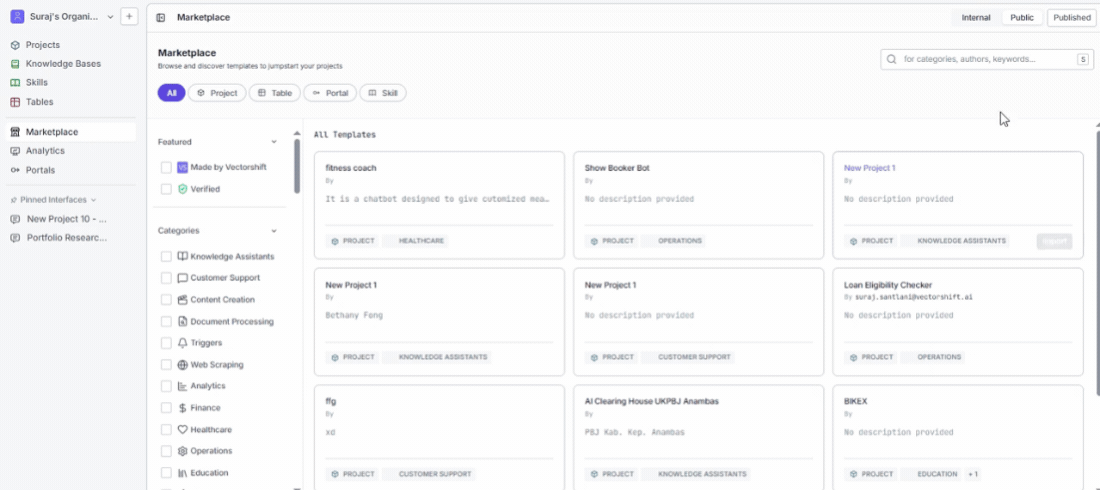Tick the Content Creation checkbox
The width and height of the screenshot is (1100, 490).
(166, 300)
